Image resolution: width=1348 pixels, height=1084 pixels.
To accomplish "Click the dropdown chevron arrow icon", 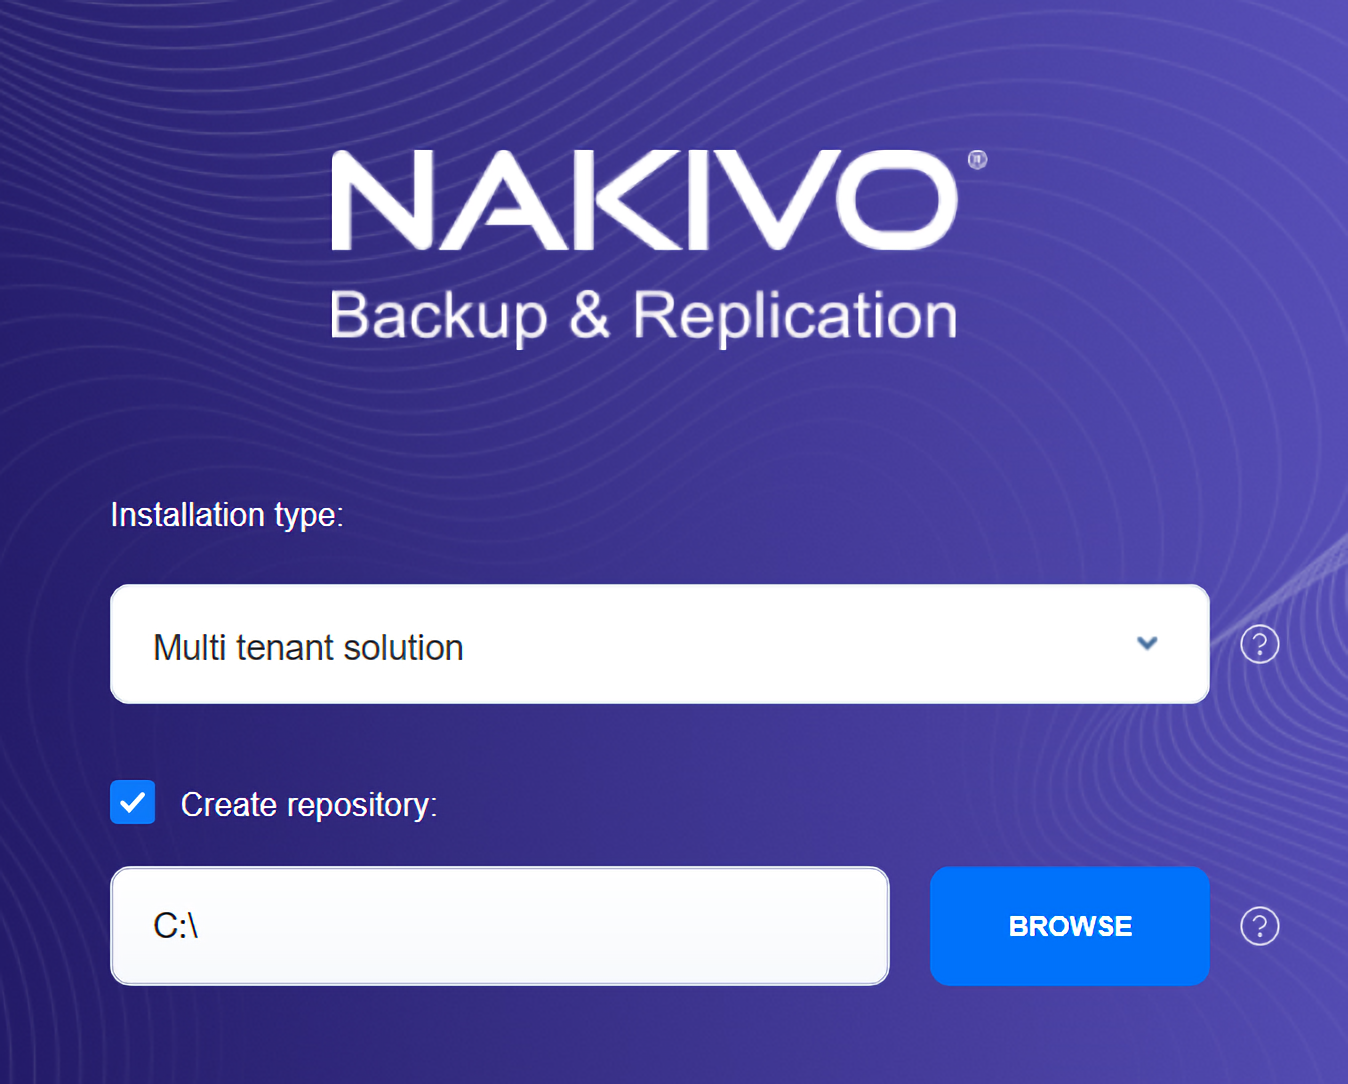I will 1147,643.
